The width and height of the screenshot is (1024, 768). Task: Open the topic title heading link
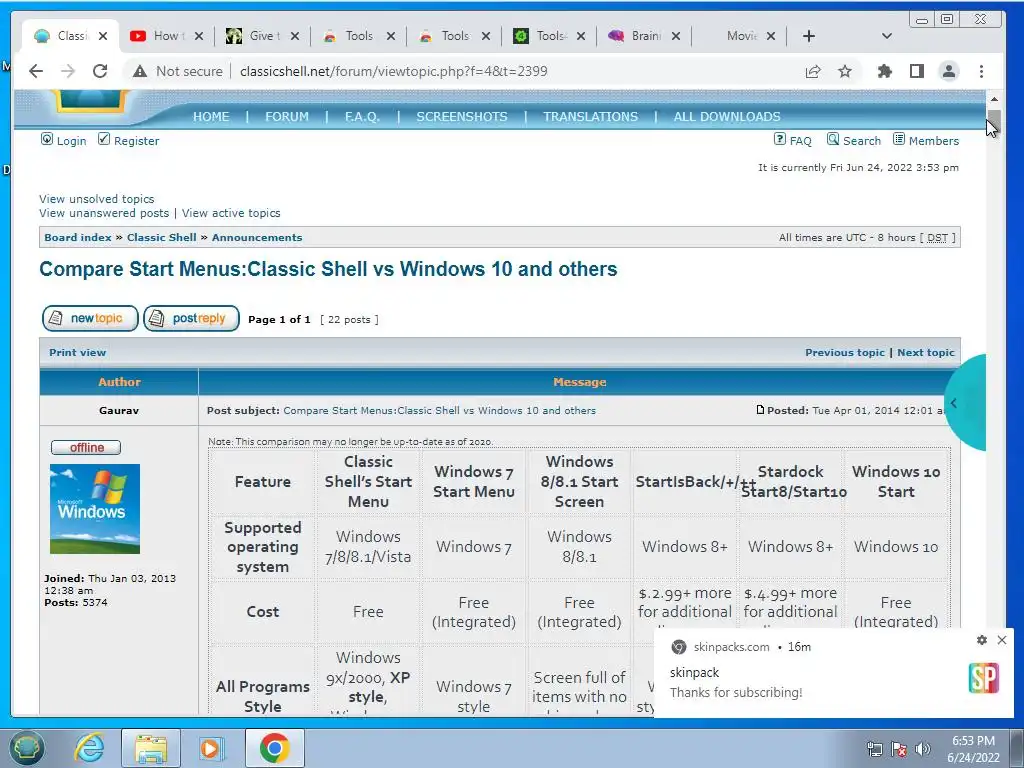pos(328,269)
